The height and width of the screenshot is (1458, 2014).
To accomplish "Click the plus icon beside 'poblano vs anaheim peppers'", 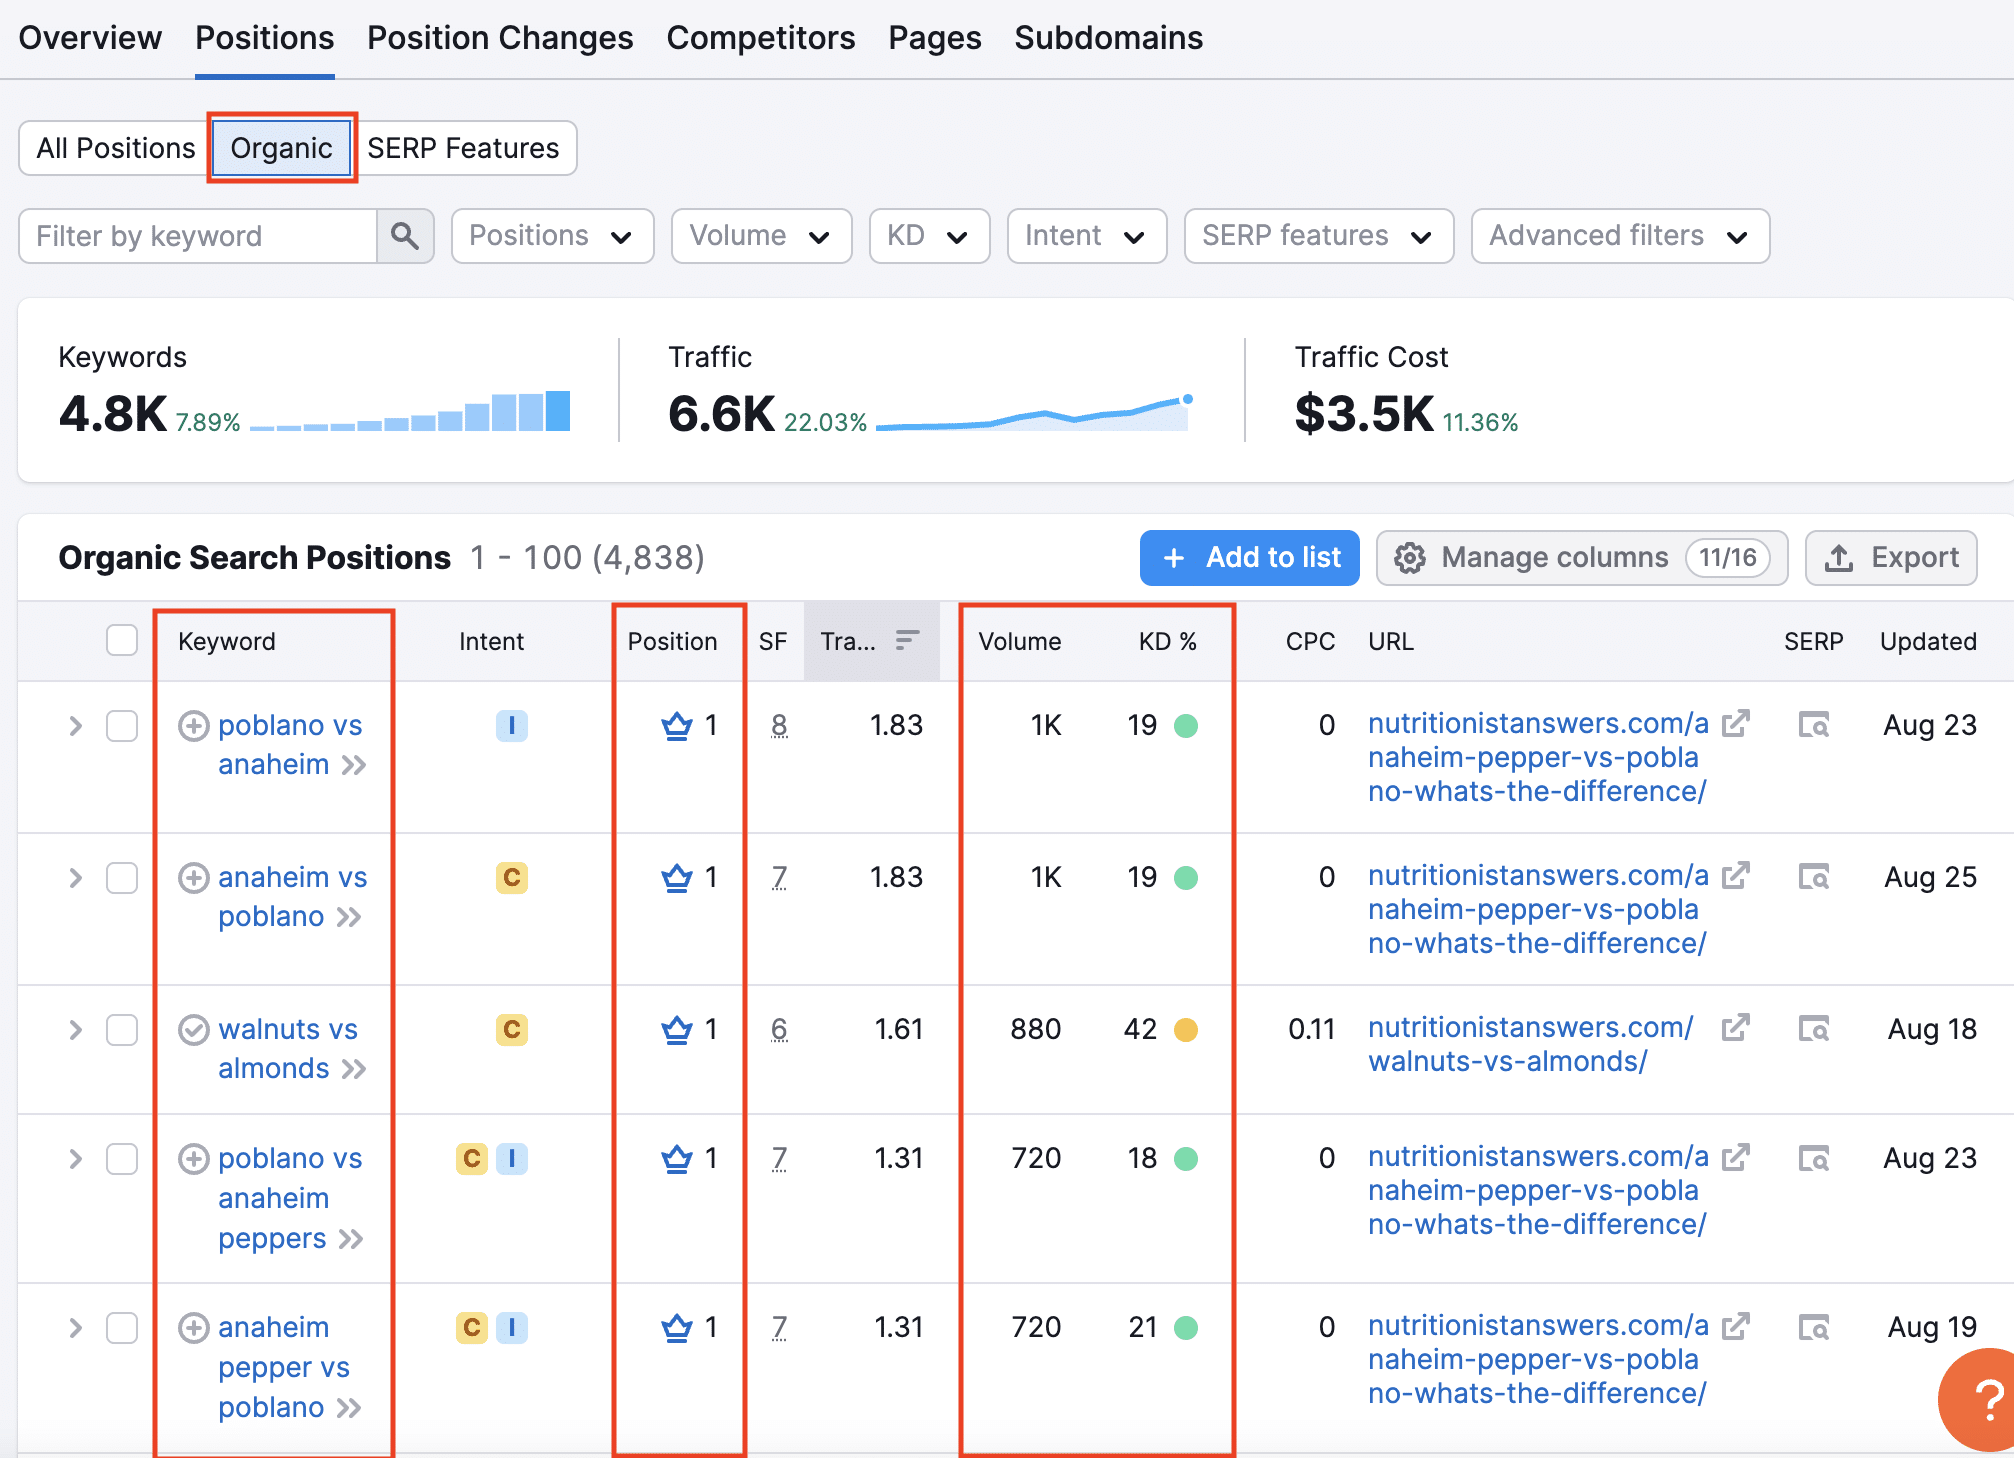I will [x=194, y=1159].
